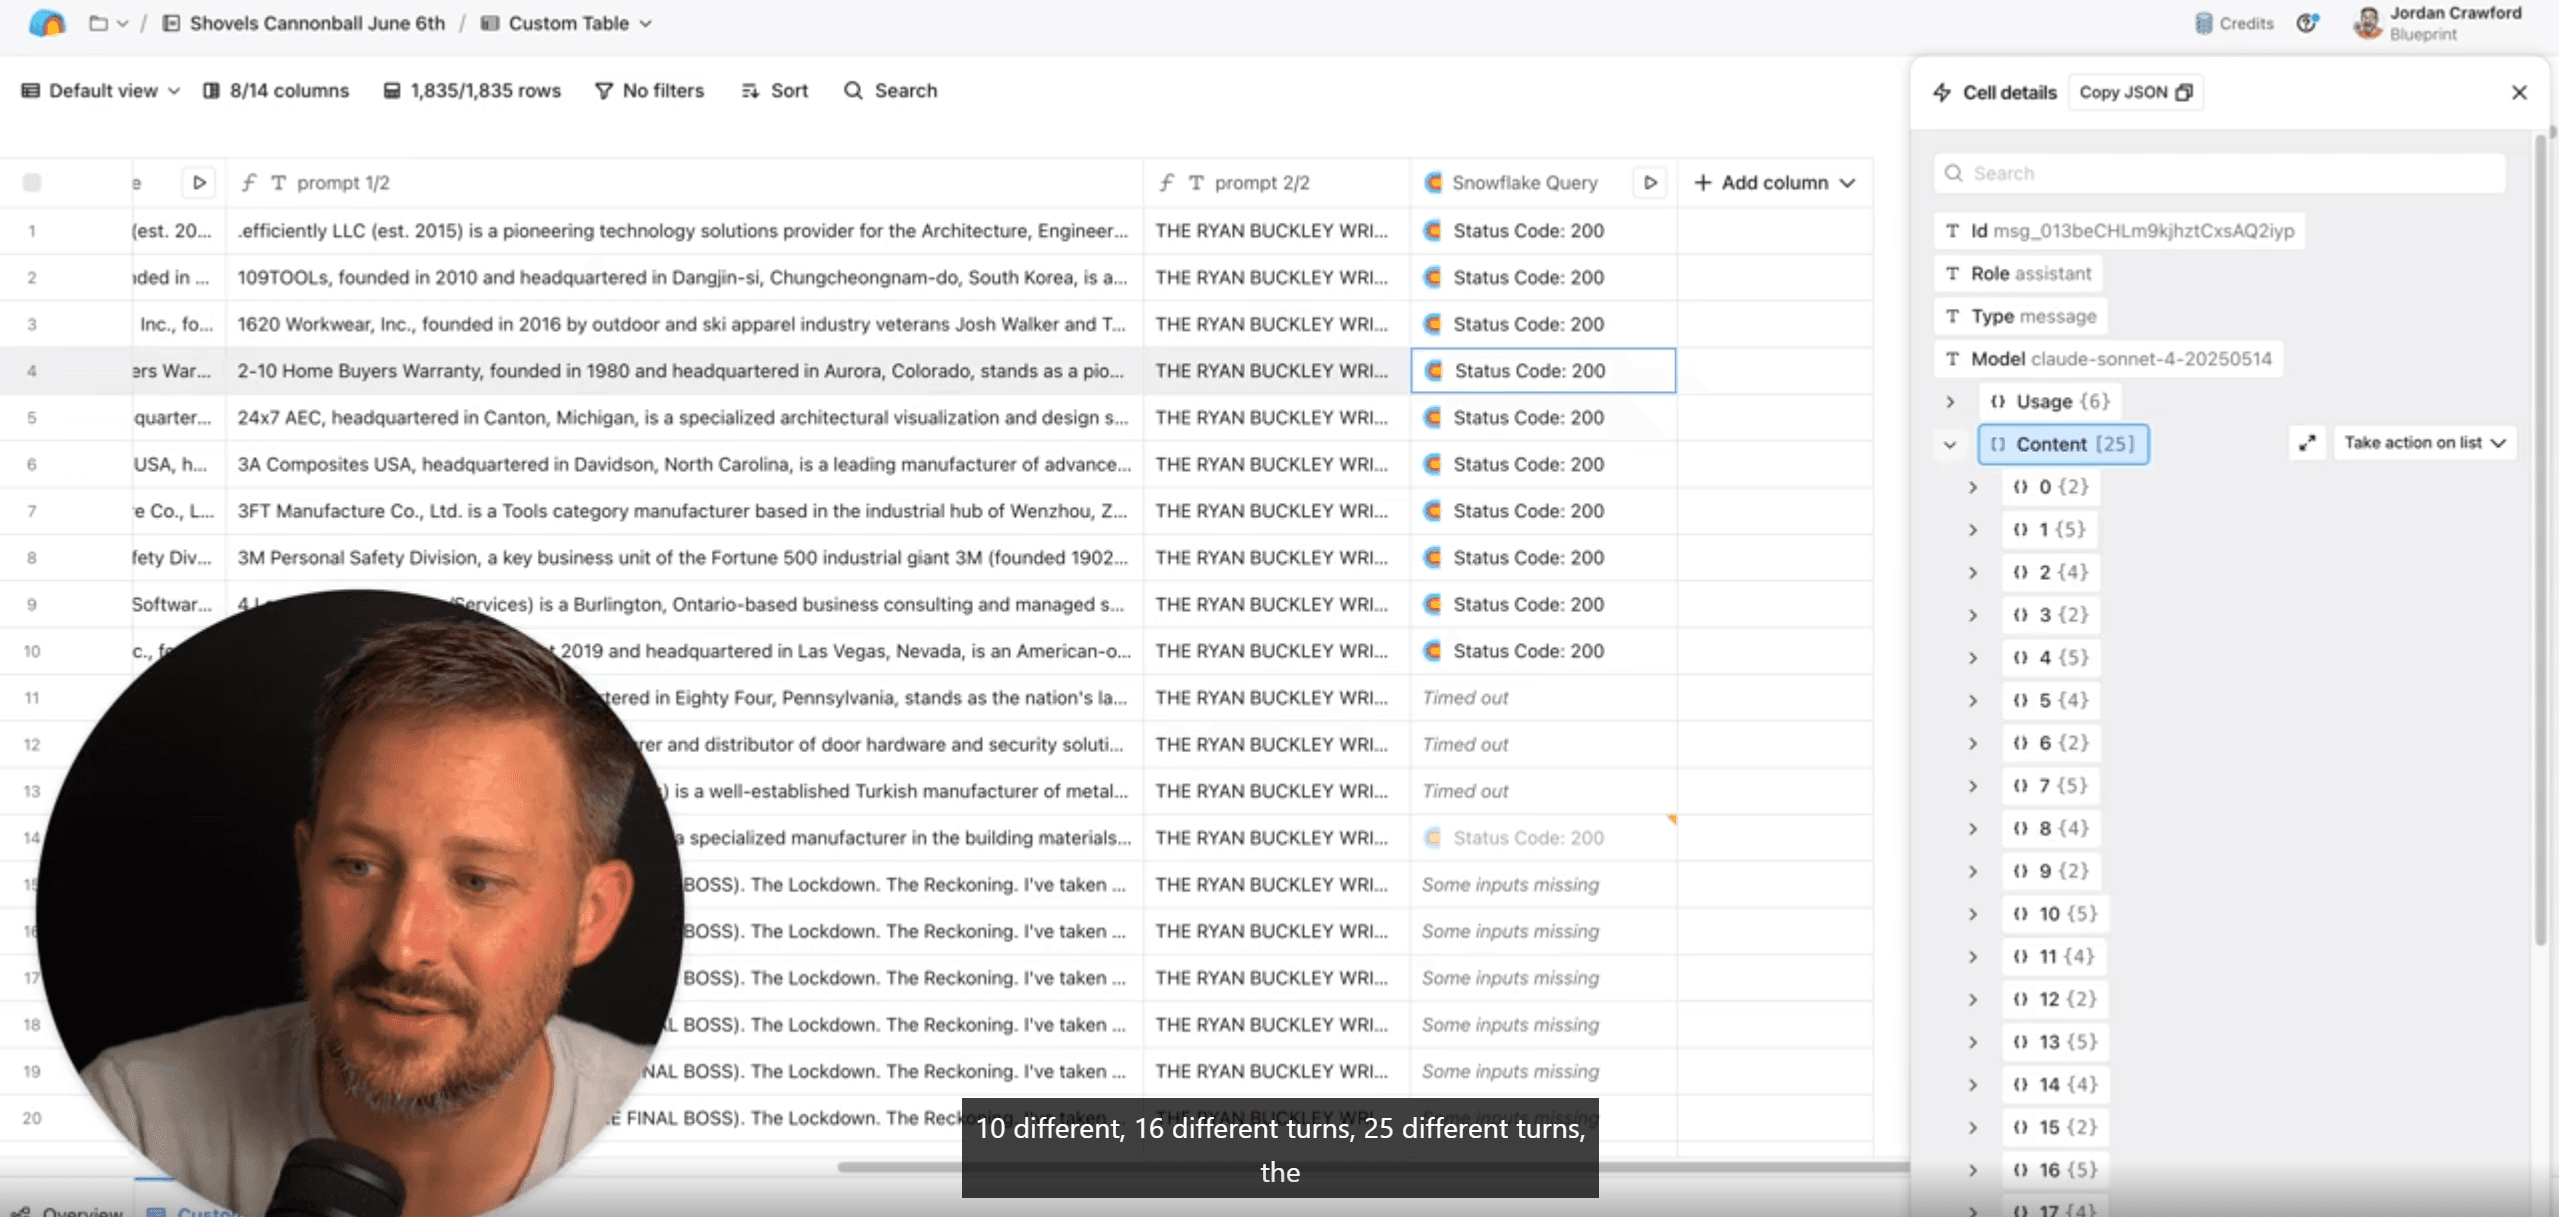The image size is (2559, 1217).
Task: Click the columns icon beside 8/14 columns
Action: point(211,91)
